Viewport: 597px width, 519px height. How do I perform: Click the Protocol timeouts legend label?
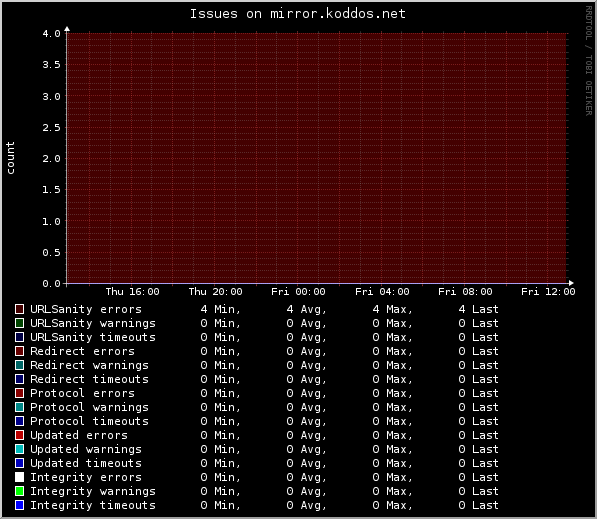89,421
